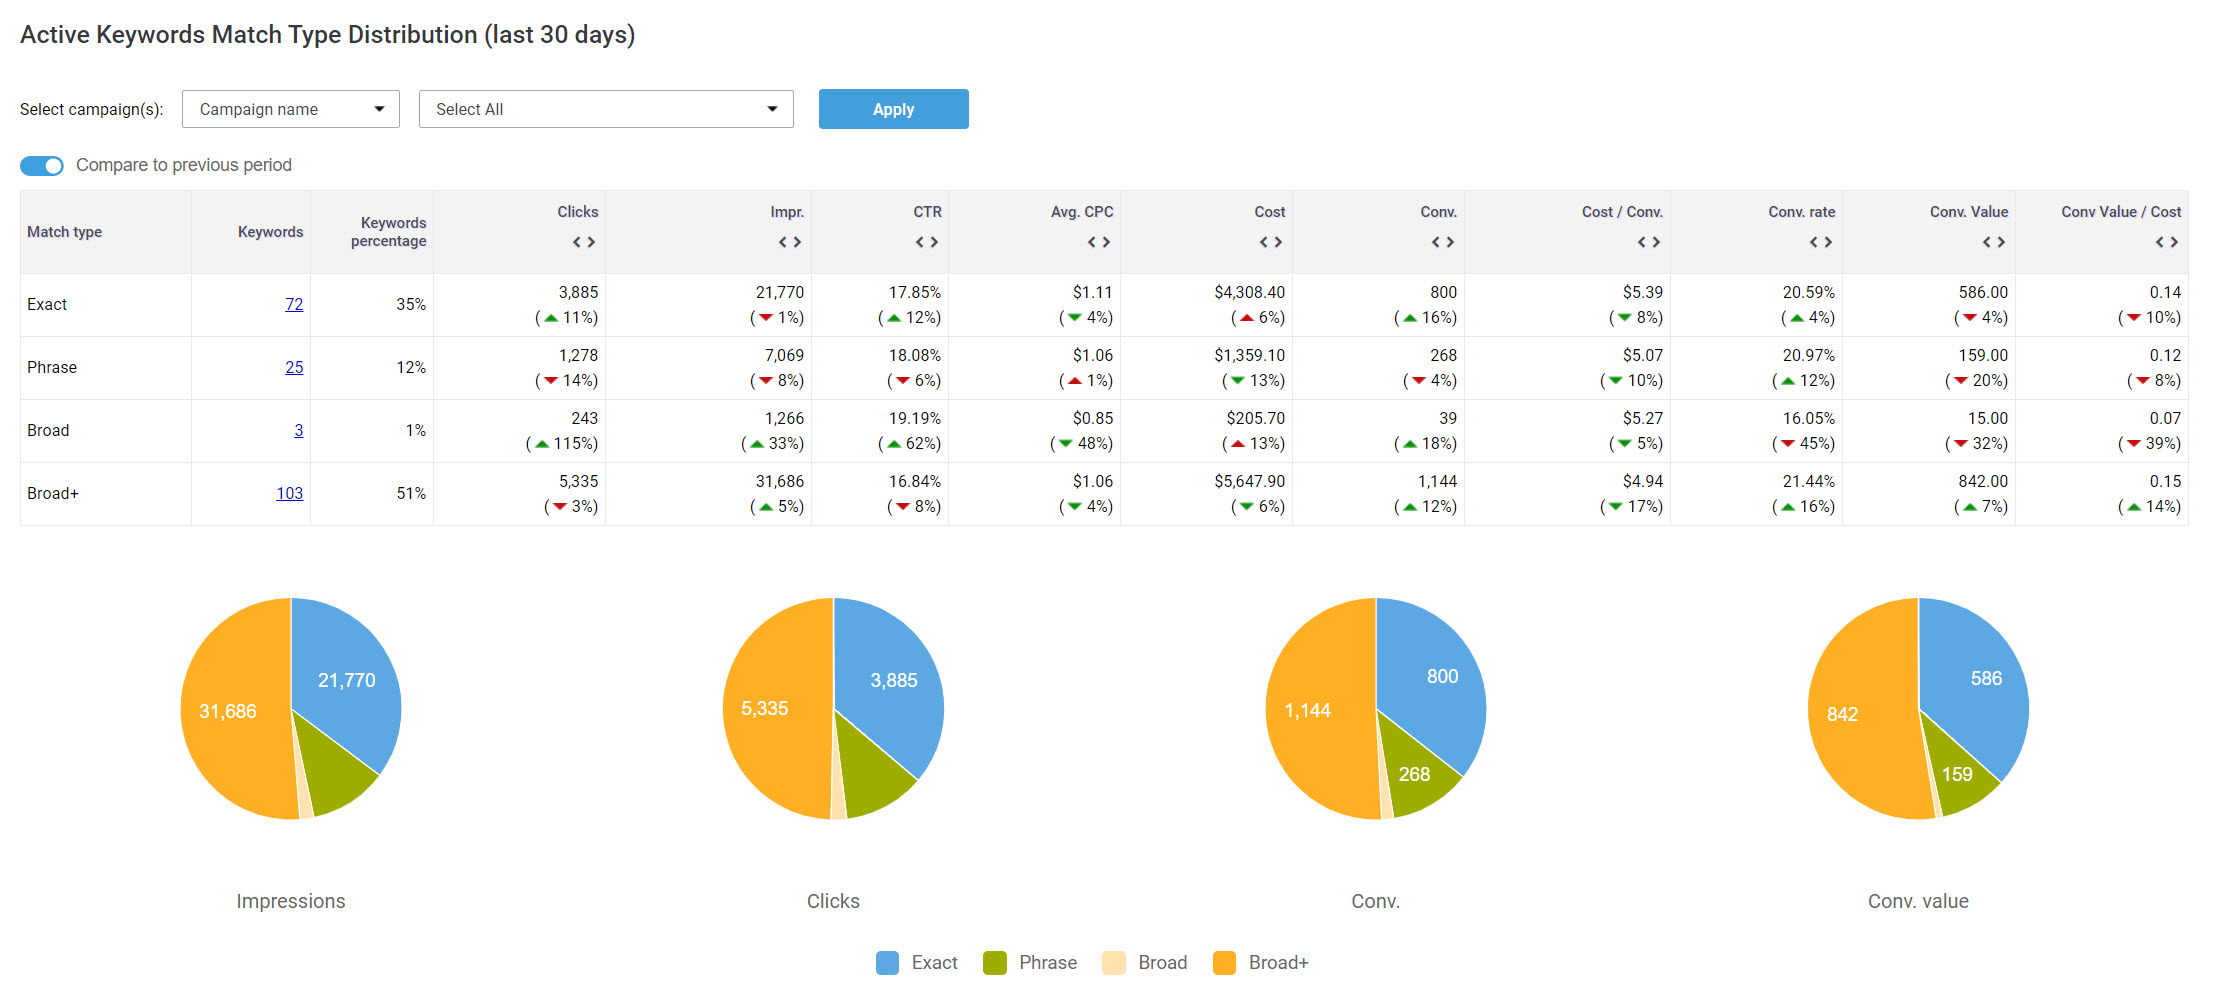Click the left arrow under Cost / Conv. column
2223x989 pixels.
(1642, 242)
